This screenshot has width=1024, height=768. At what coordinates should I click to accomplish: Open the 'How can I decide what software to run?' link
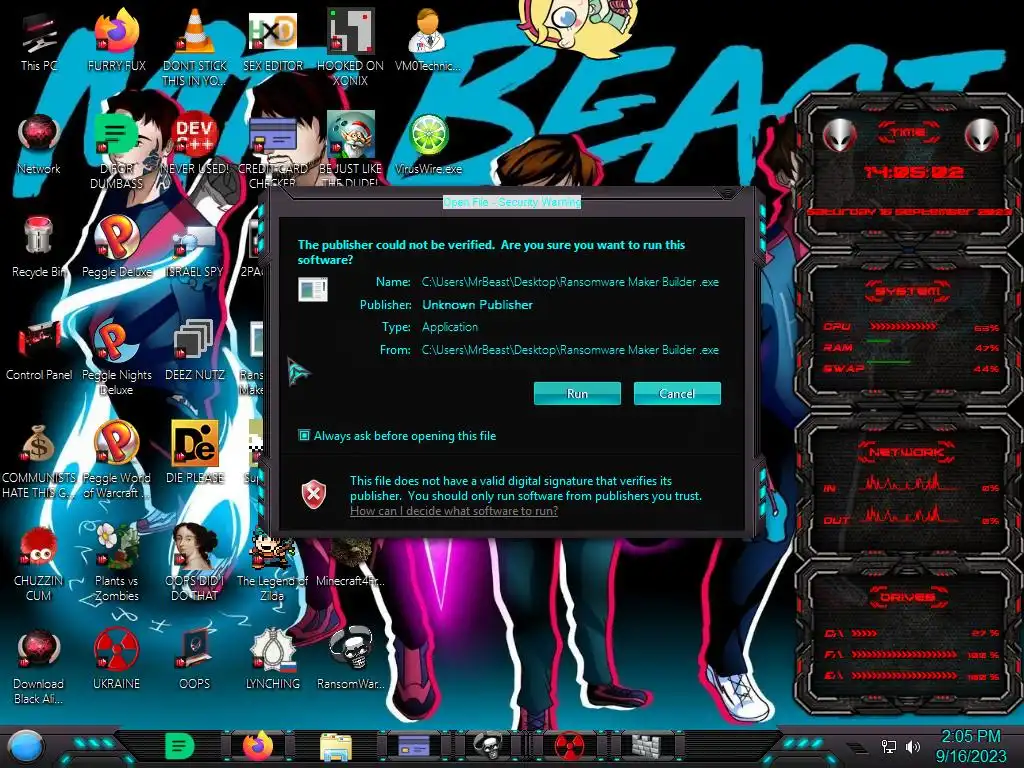(454, 511)
